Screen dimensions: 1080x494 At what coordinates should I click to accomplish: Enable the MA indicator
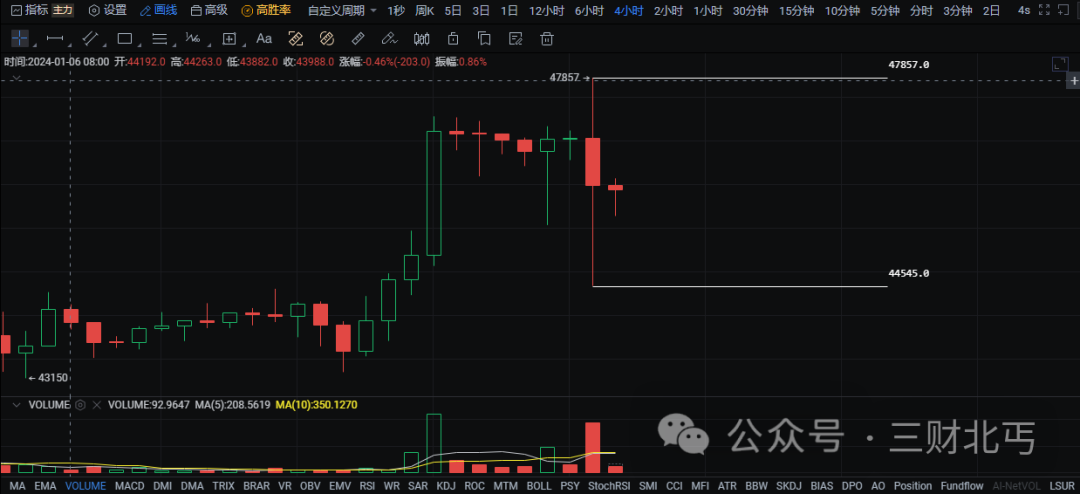(18, 486)
